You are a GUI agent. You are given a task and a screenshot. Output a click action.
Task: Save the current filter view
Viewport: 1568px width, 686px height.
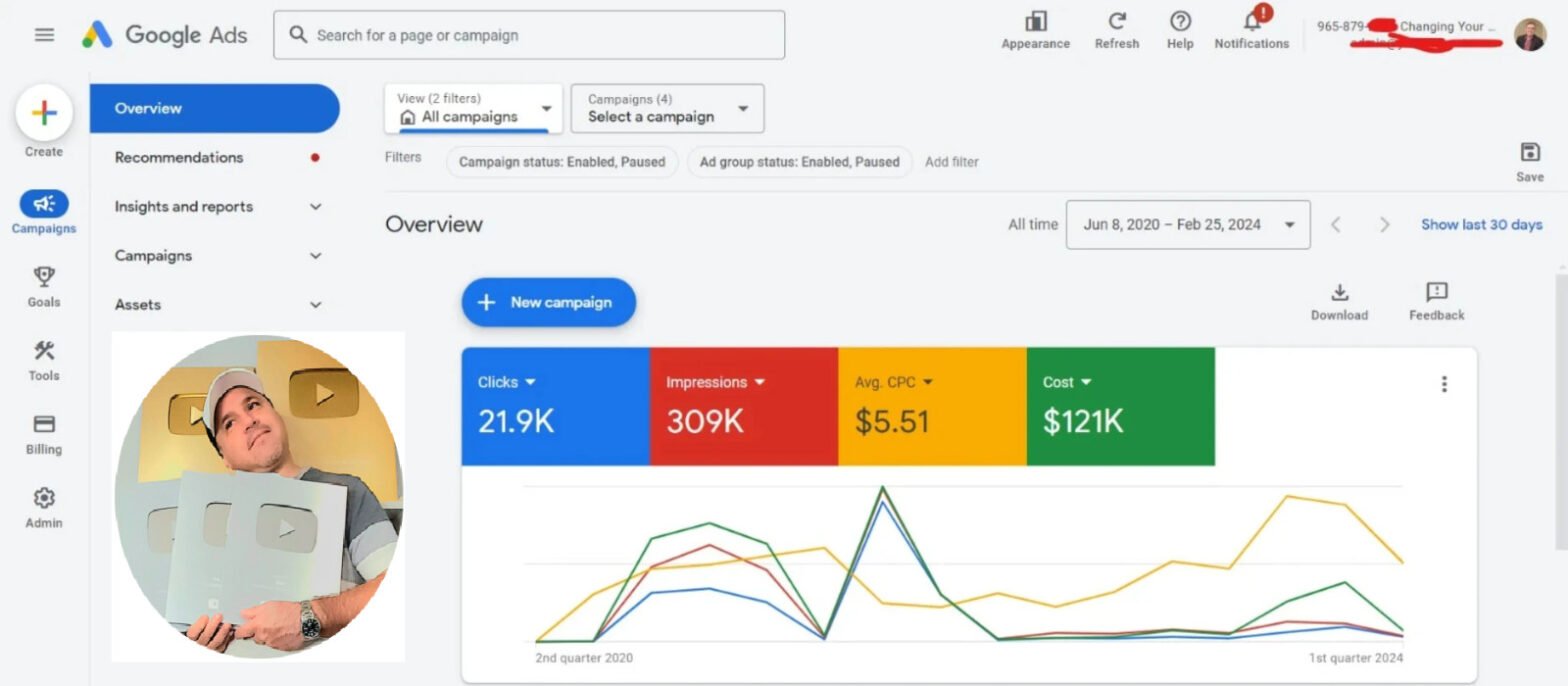pos(1529,153)
